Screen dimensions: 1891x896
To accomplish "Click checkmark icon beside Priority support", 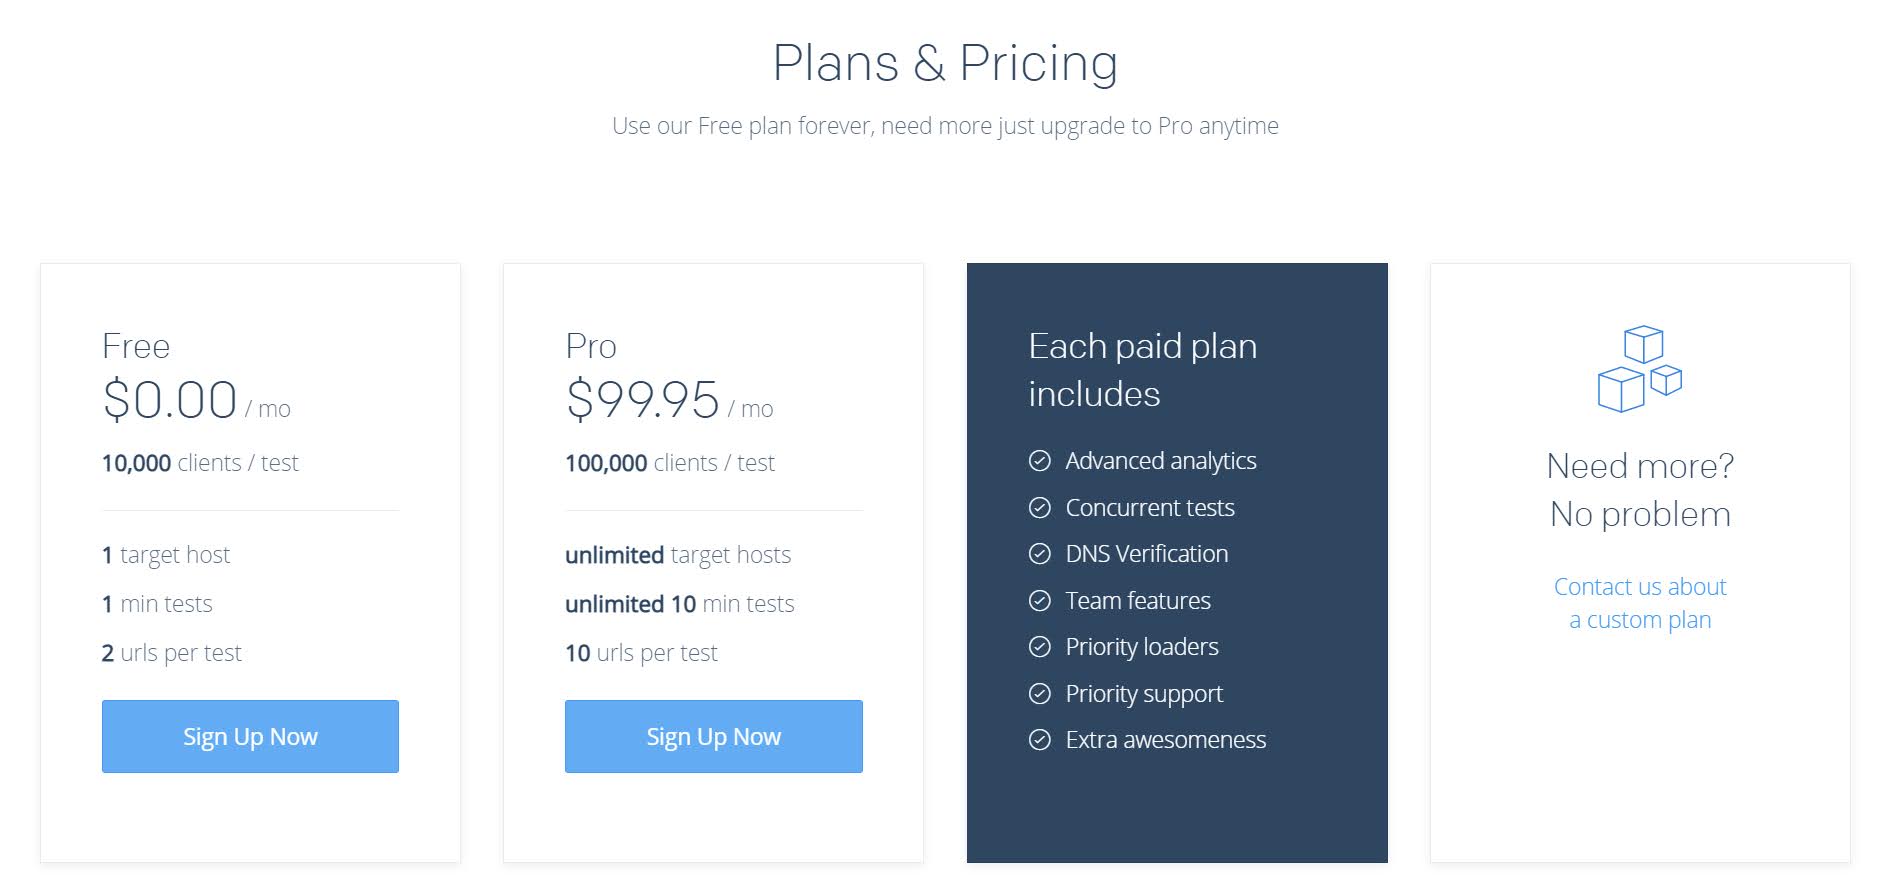I will (x=1040, y=694).
